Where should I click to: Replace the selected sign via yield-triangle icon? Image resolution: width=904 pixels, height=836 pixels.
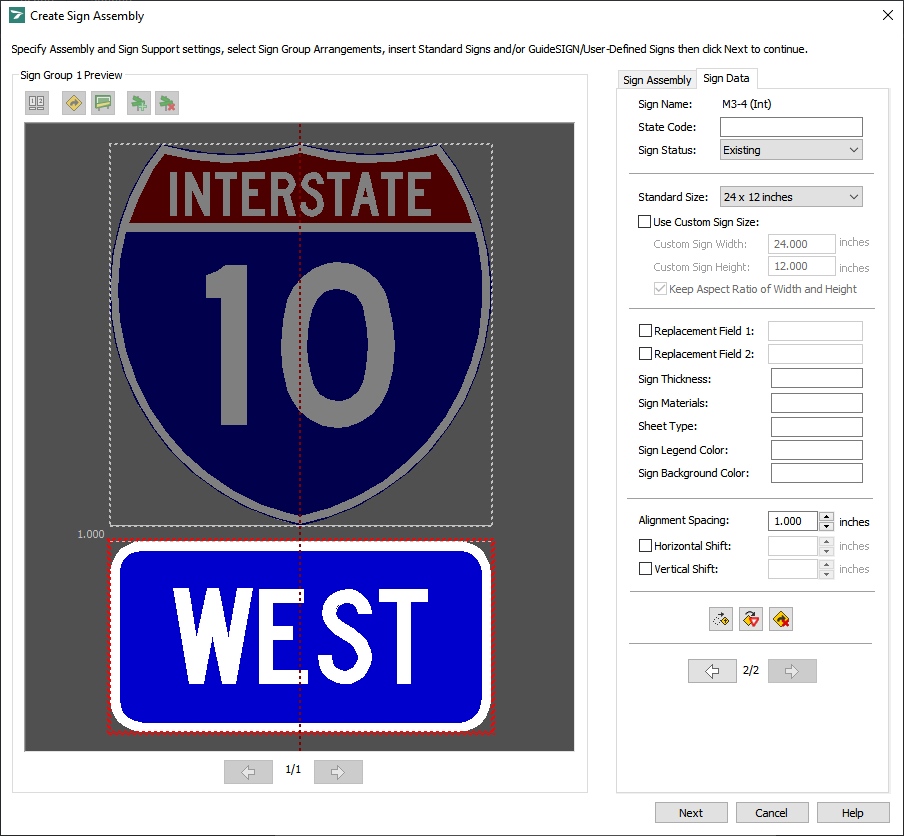pyautogui.click(x=751, y=619)
